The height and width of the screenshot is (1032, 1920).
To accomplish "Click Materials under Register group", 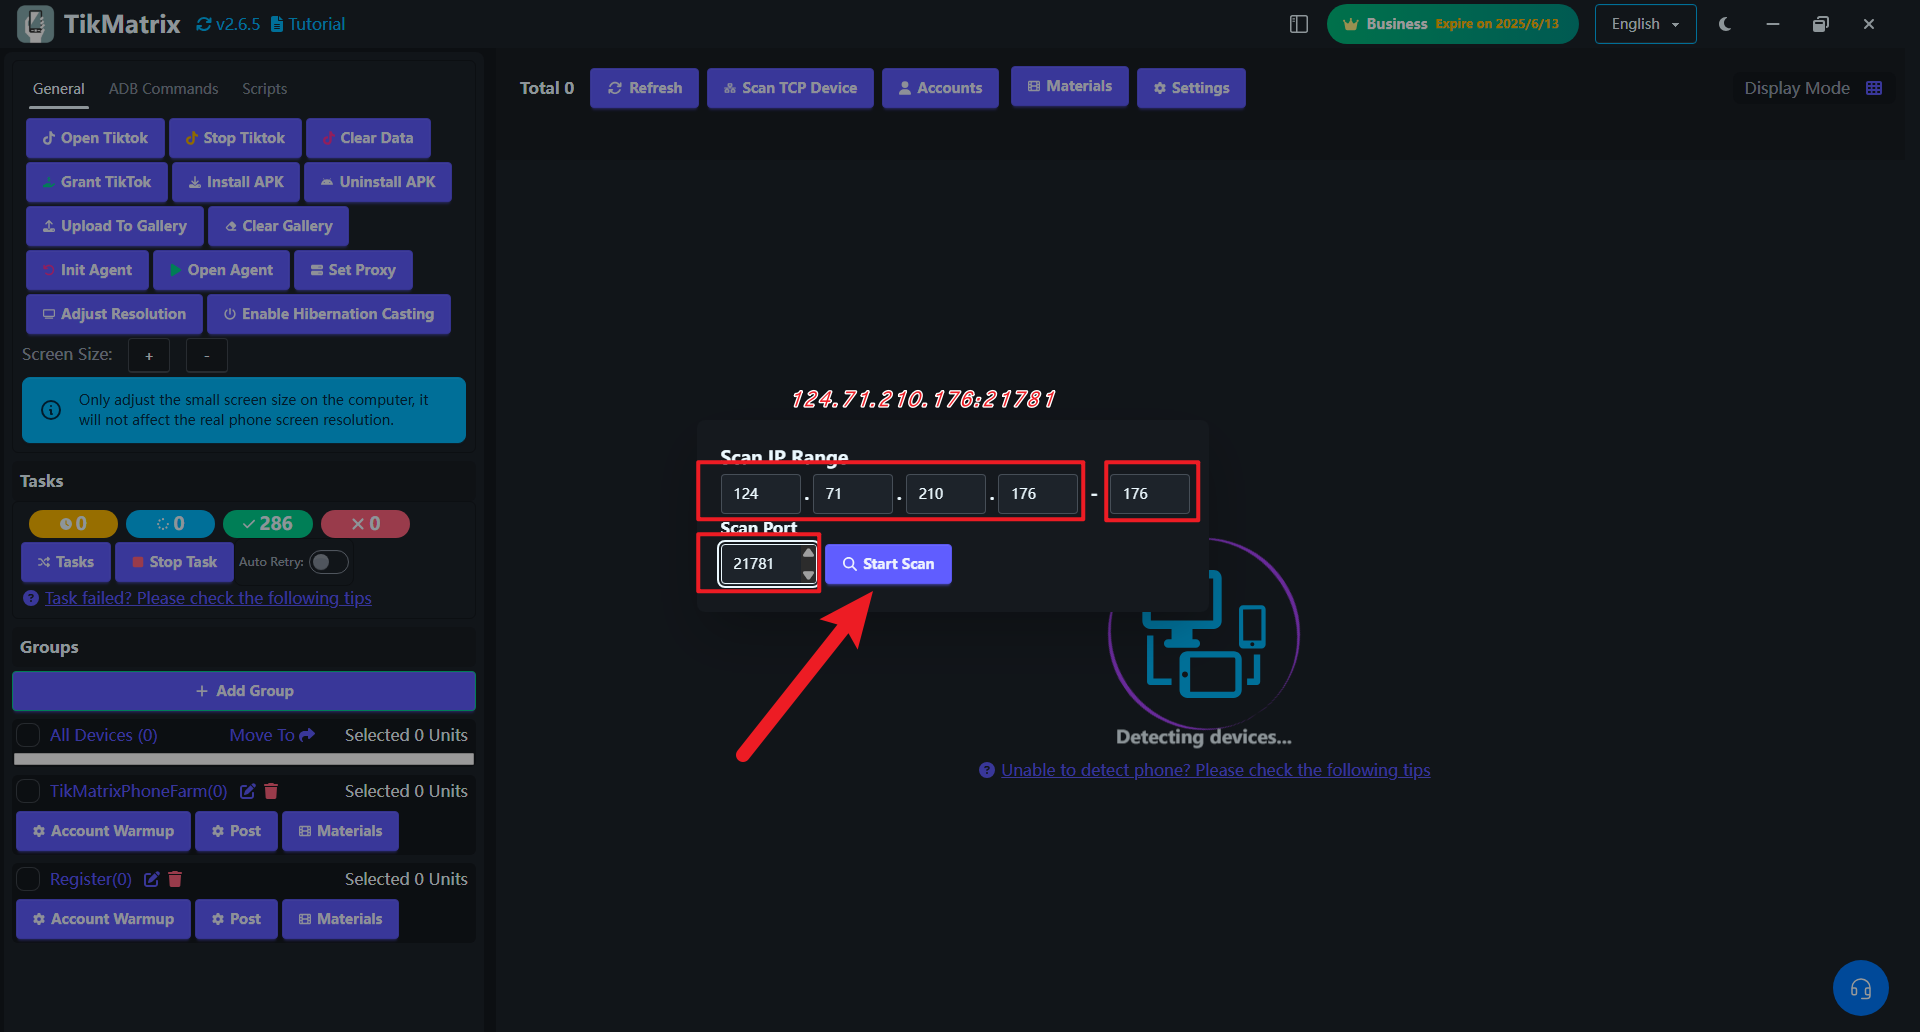I will pos(340,919).
